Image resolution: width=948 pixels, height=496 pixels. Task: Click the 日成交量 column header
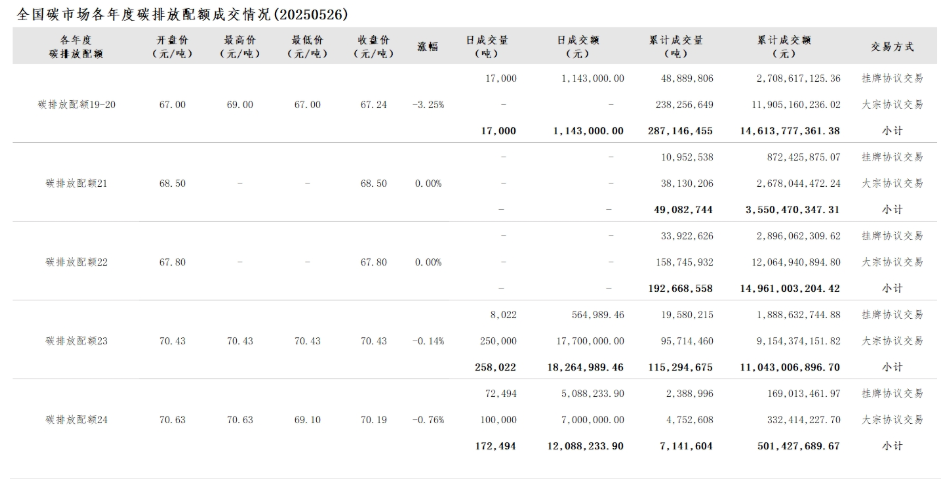click(x=487, y=47)
